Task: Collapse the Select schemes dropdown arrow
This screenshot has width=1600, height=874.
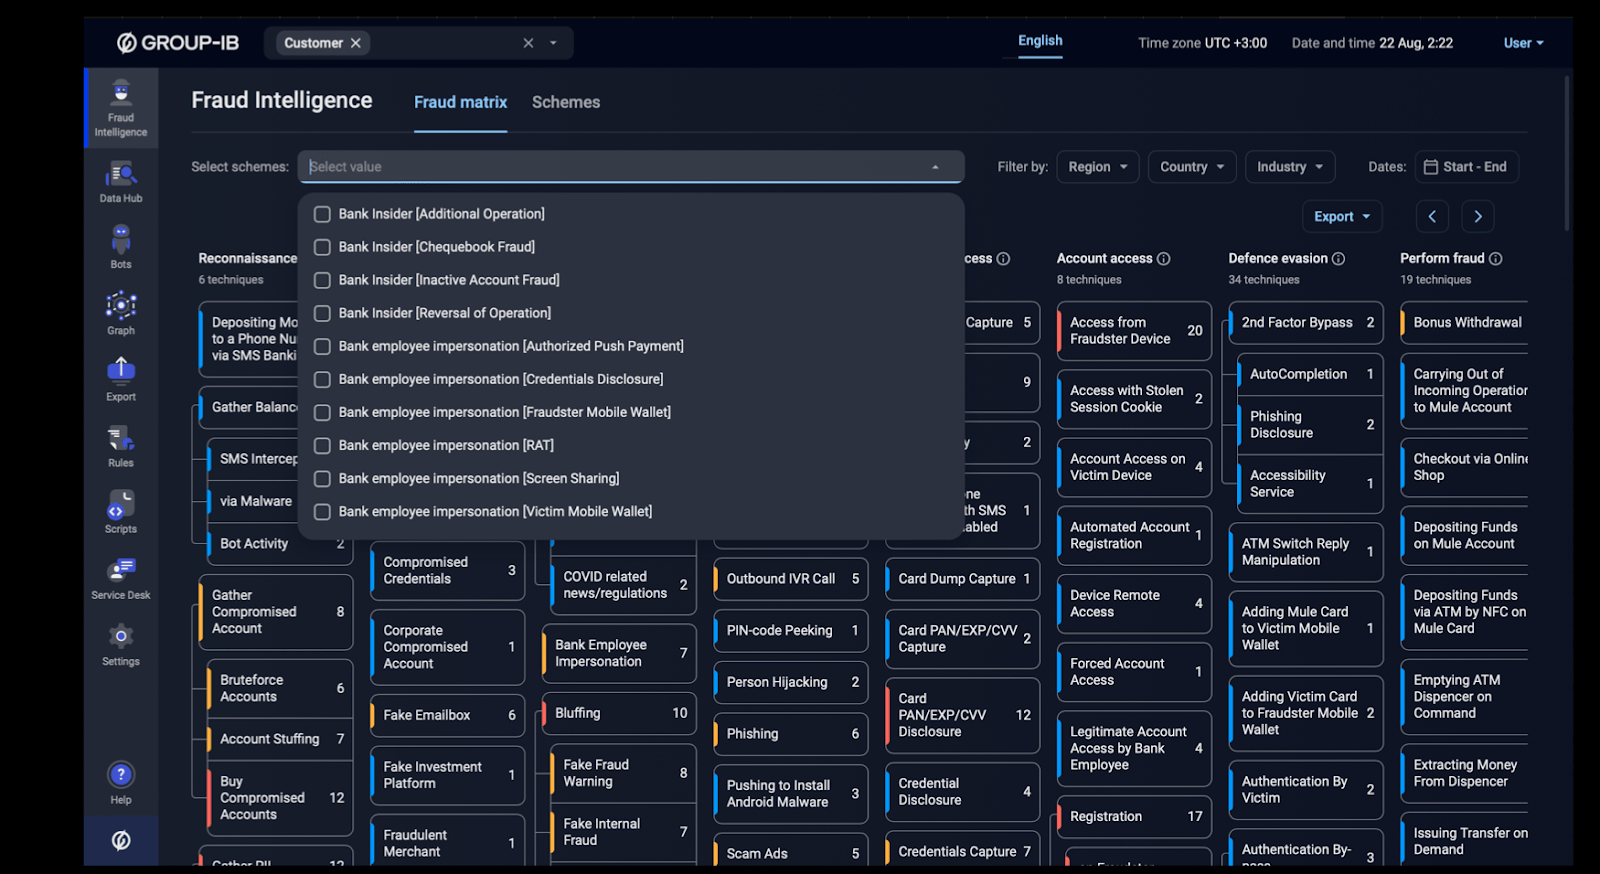Action: point(935,167)
